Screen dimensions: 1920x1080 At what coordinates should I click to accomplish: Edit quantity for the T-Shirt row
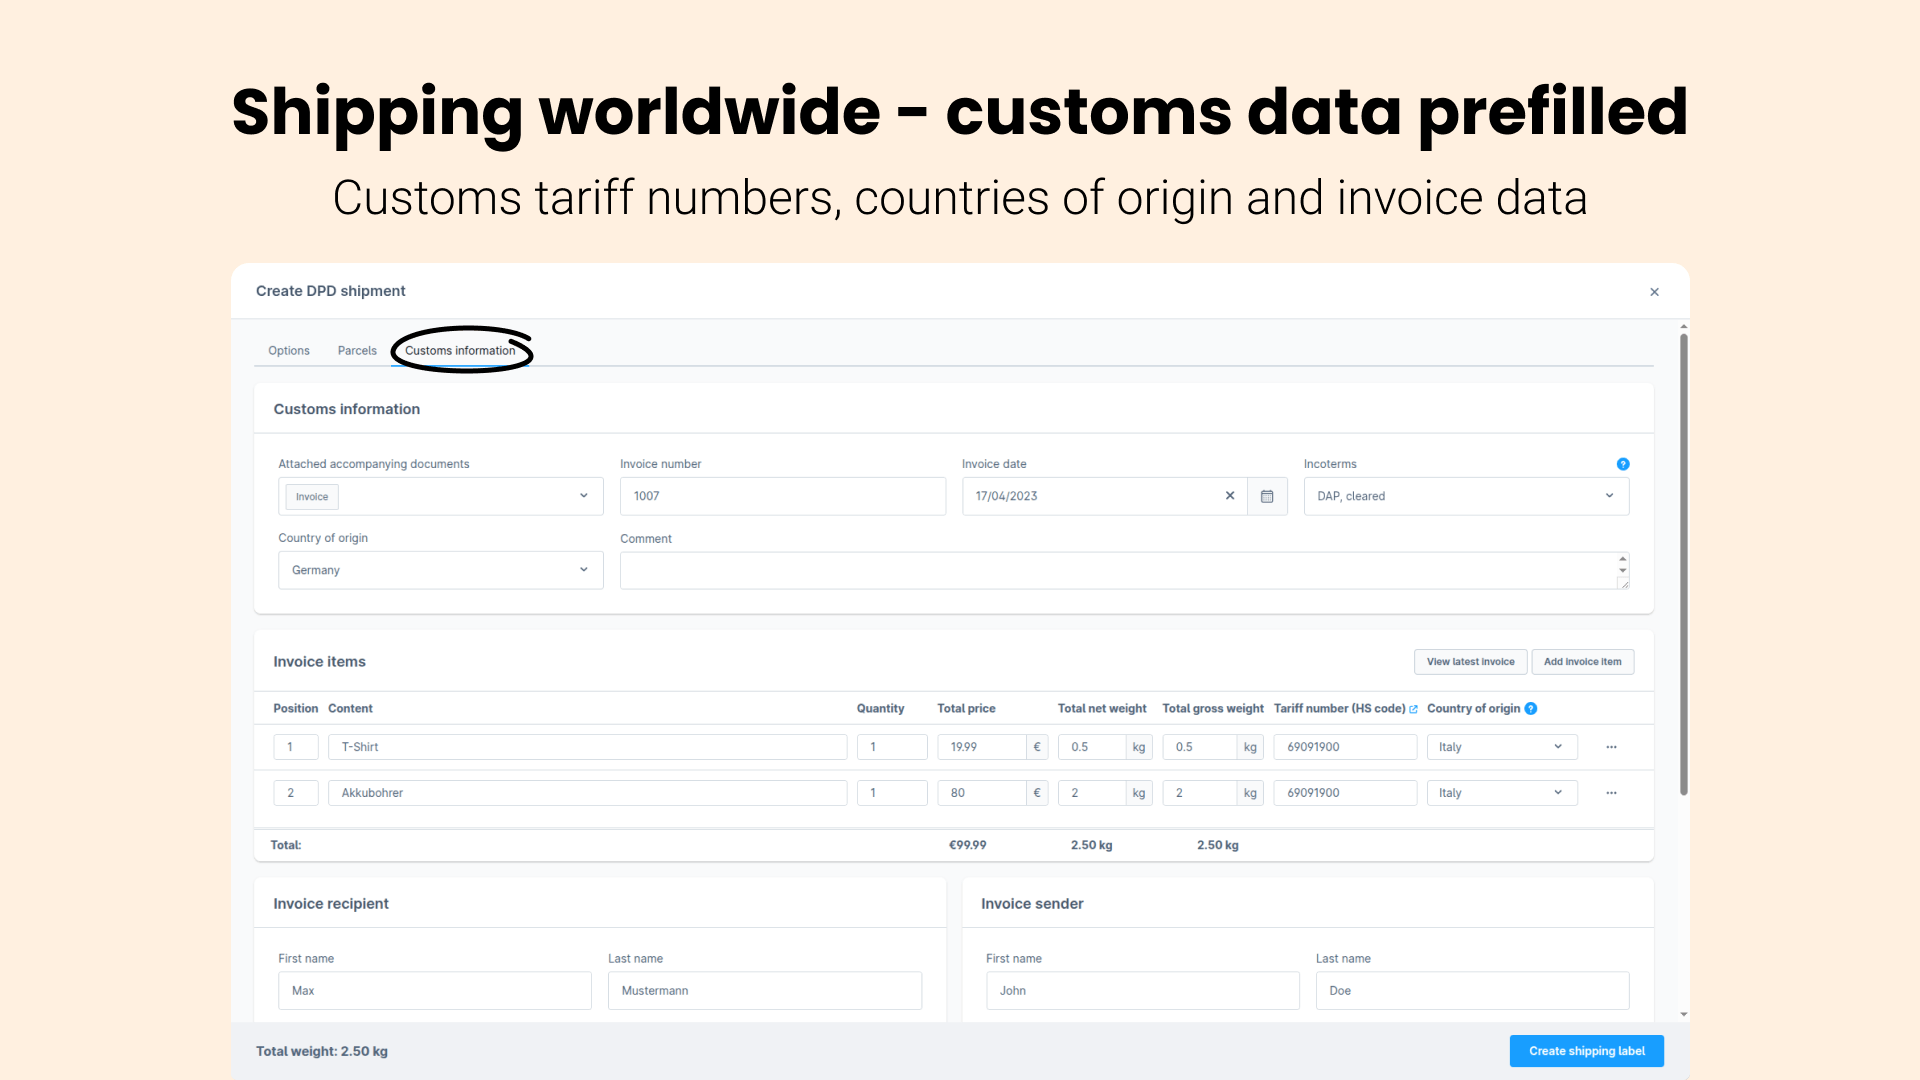click(x=892, y=747)
